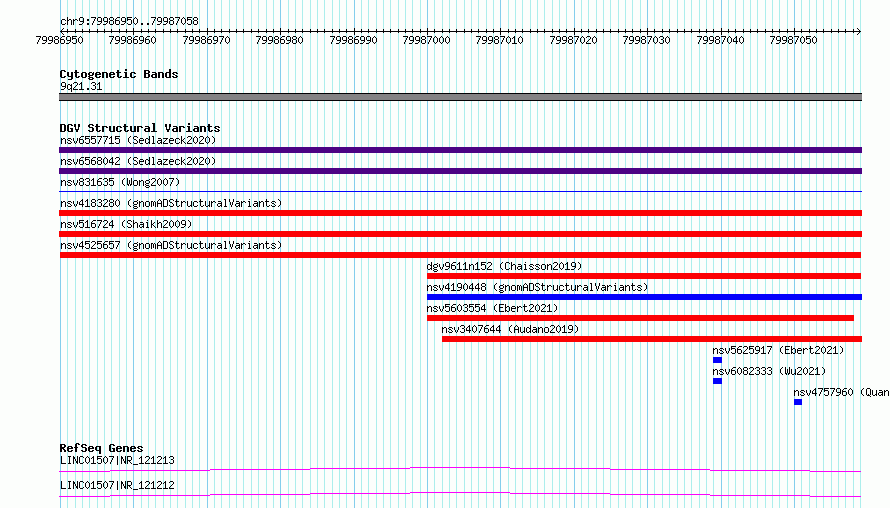Click the small blue nsv6082333 marker
890x508 pixels.
(717, 381)
